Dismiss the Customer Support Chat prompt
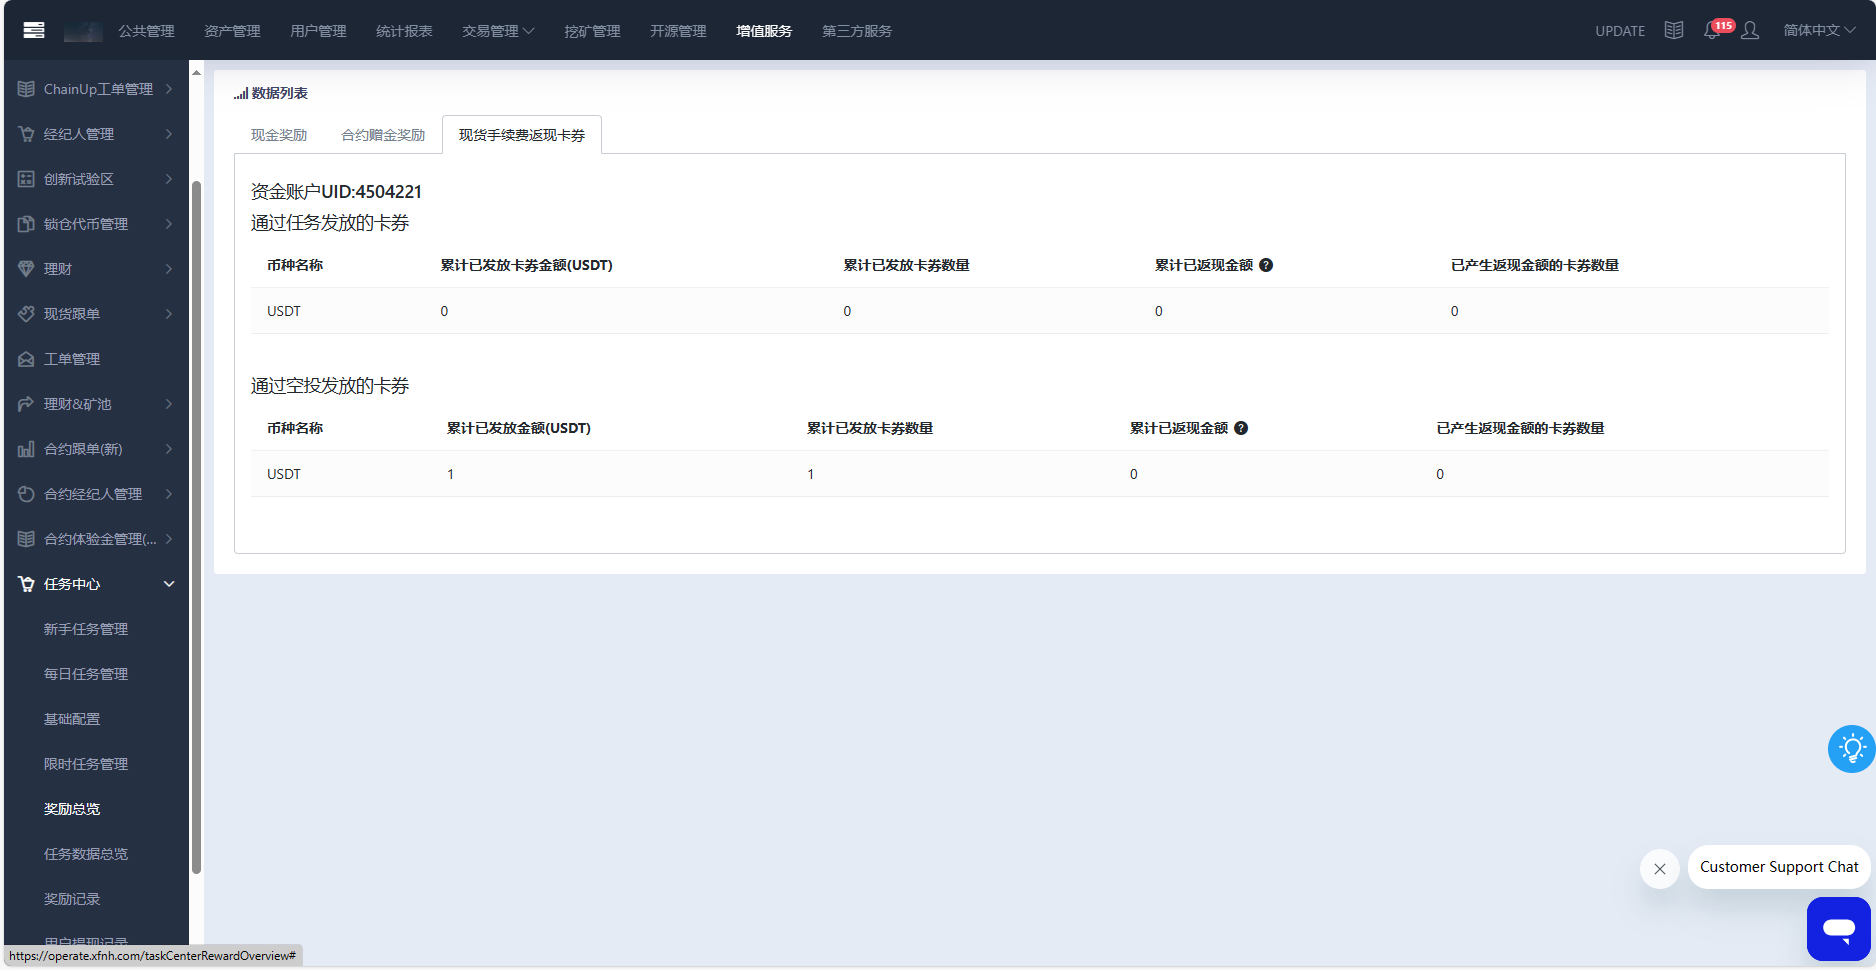1876x970 pixels. (x=1660, y=868)
